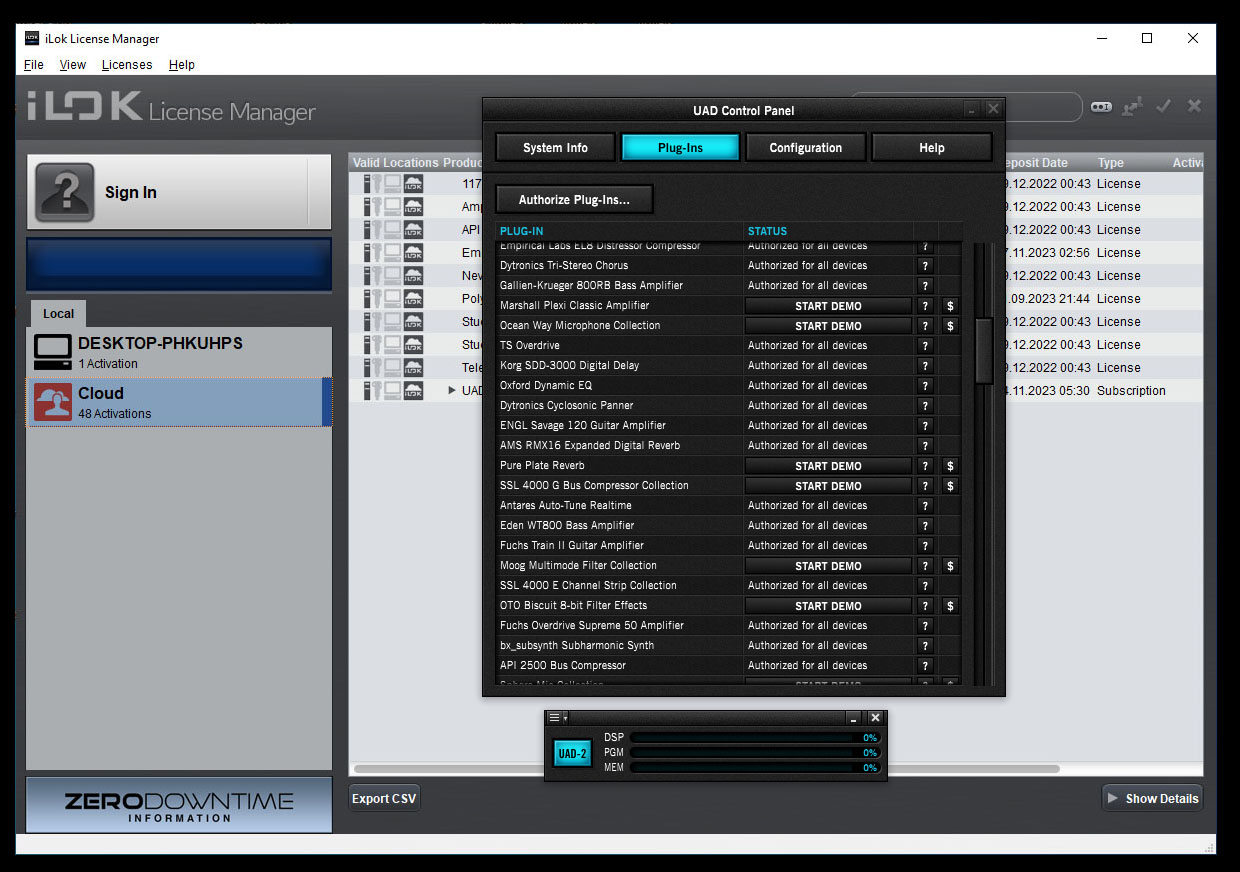1240x872 pixels.
Task: Click the DSP usage meter bar
Action: [x=755, y=738]
